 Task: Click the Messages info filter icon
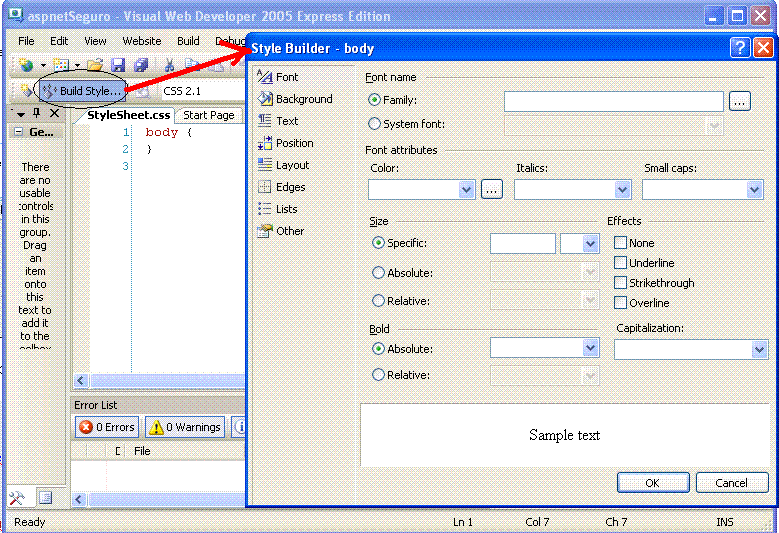click(x=239, y=427)
